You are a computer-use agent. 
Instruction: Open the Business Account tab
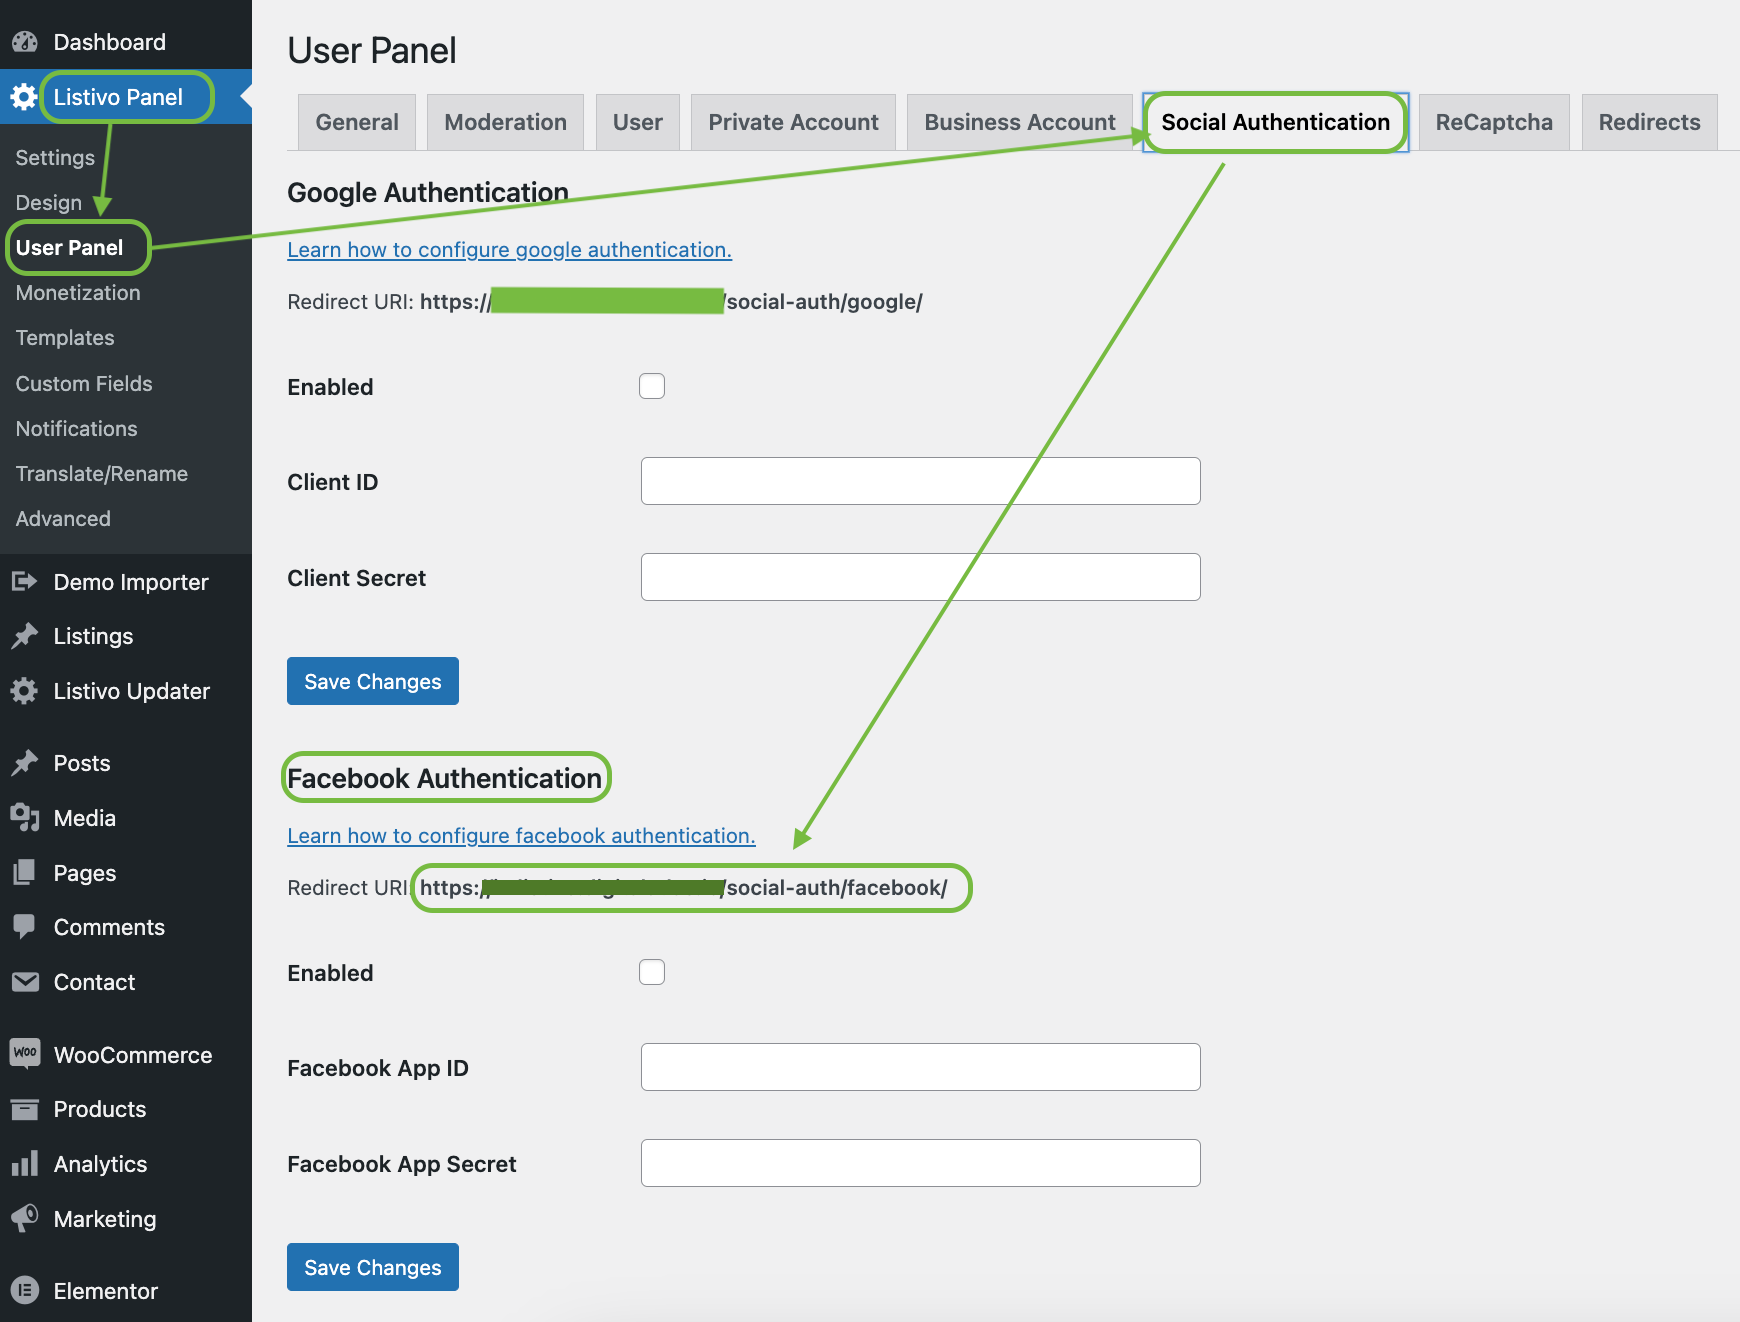tap(1020, 122)
